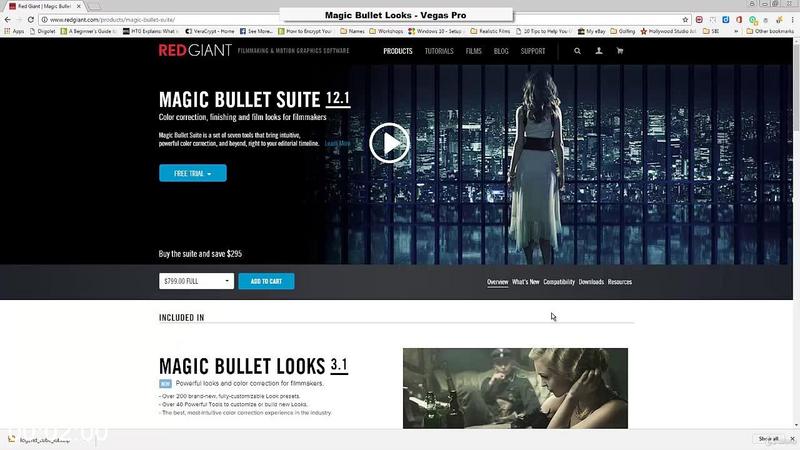Select the Red Giant browser tab
The height and width of the screenshot is (450, 800).
tap(44, 6)
